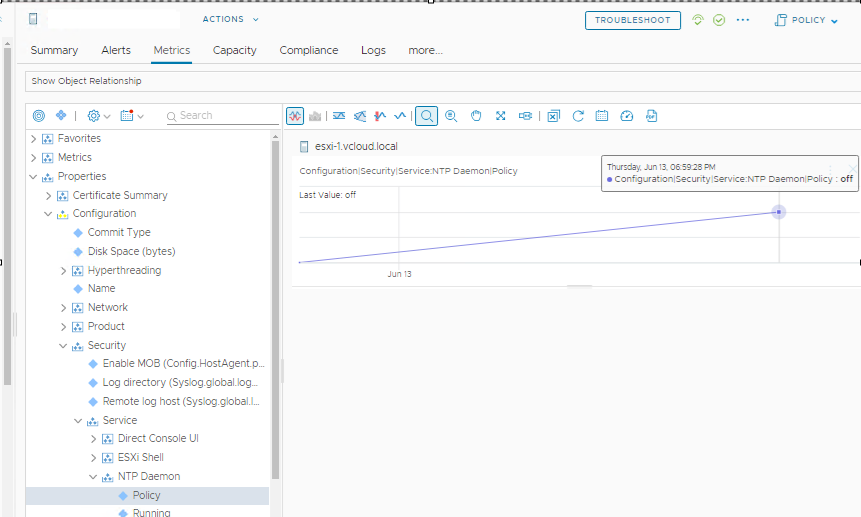The height and width of the screenshot is (517, 861).
Task: Switch to the Alerts tab
Action: [x=116, y=50]
